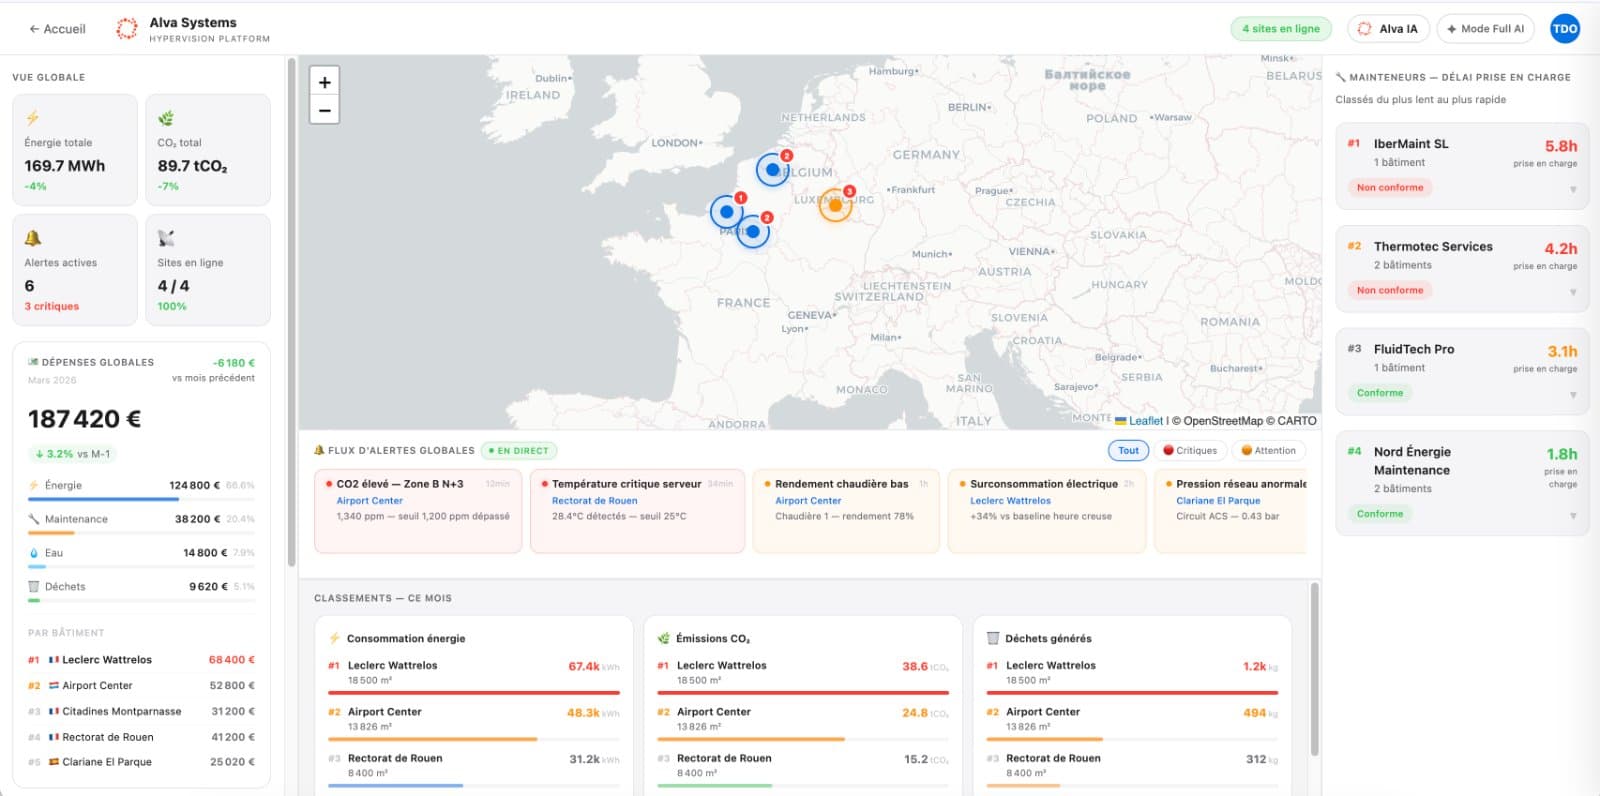Zoom in on the map
The width and height of the screenshot is (1600, 796).
(324, 82)
